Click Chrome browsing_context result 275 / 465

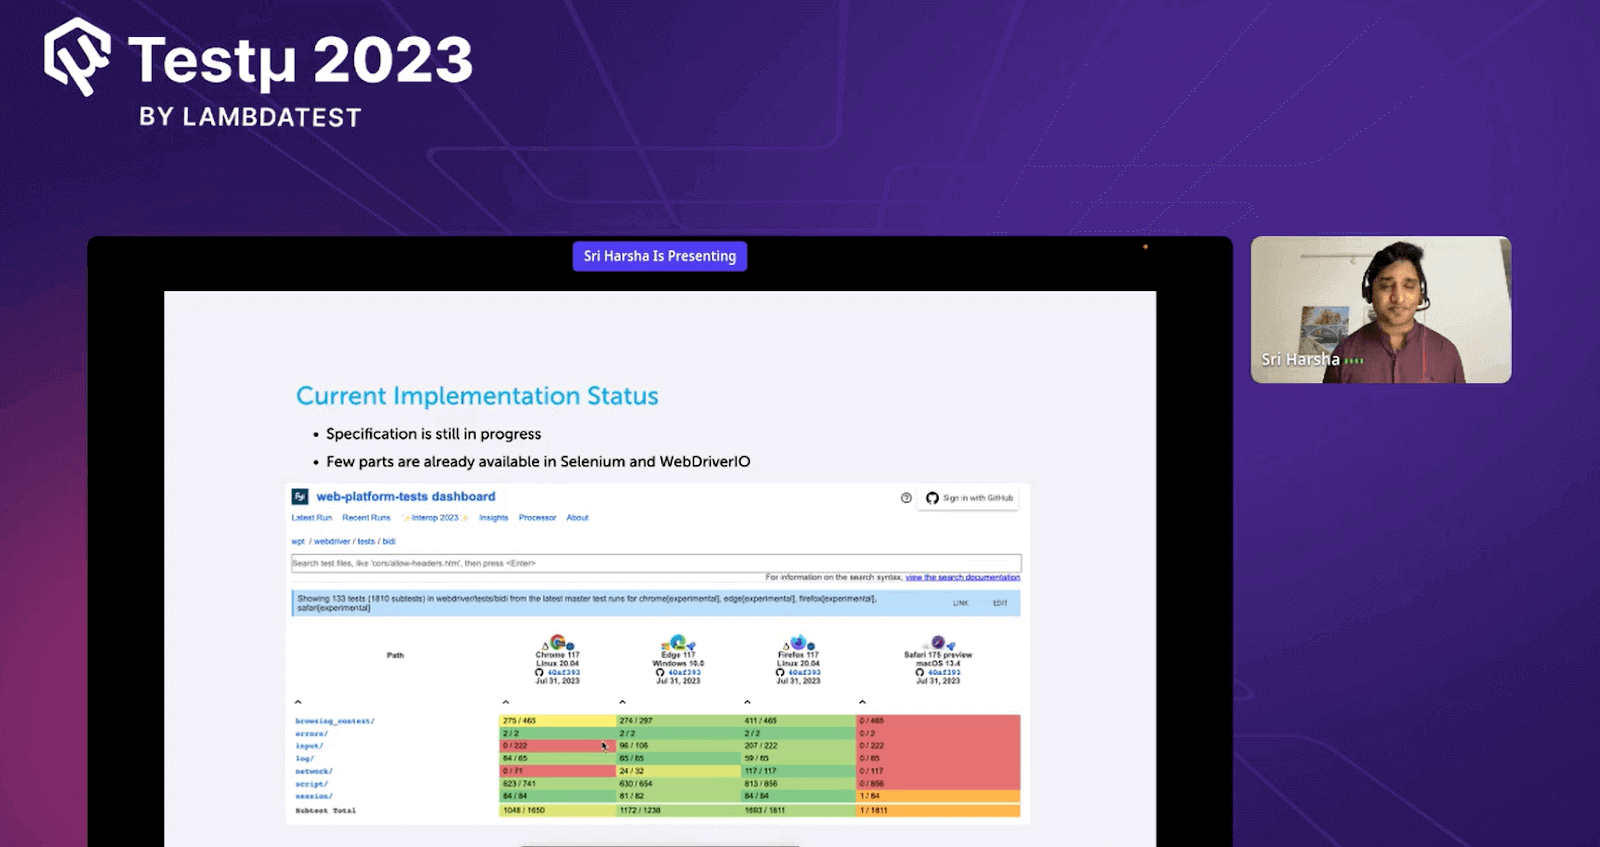click(x=557, y=721)
